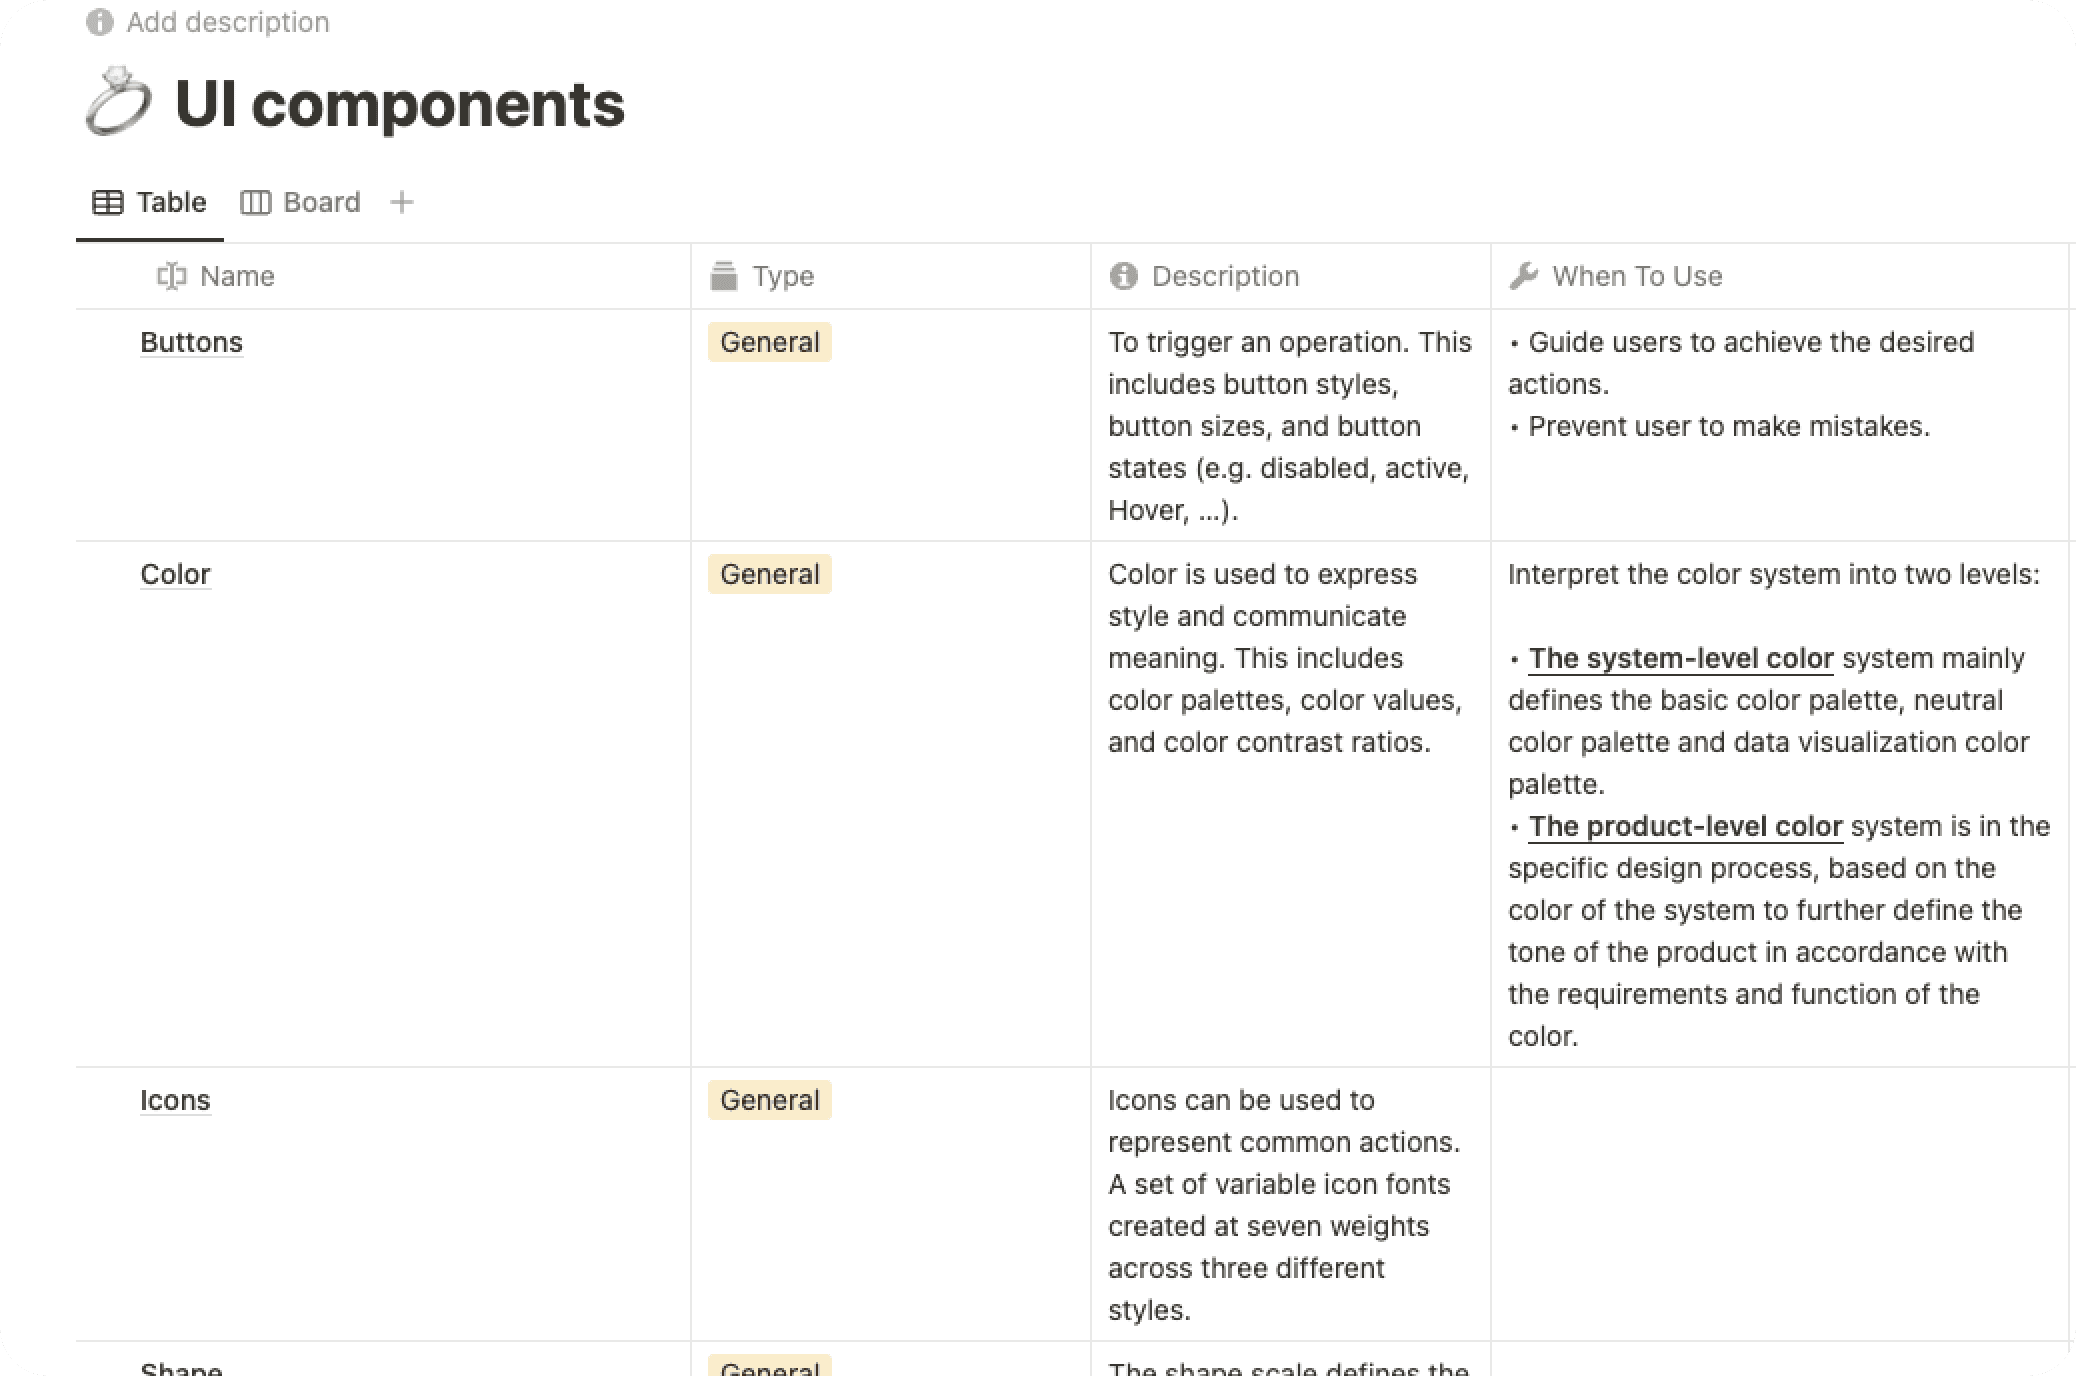Click the Type column stack icon
Screen dimensions: 2076x1376
(723, 276)
